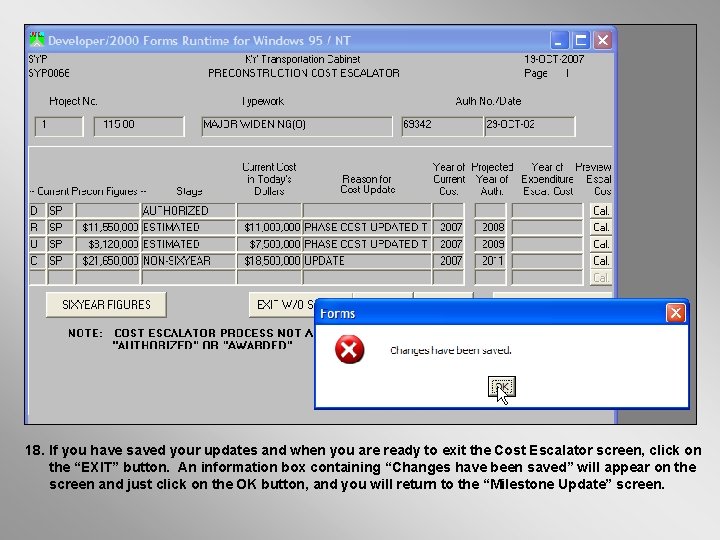Click the Typework field MAJOR WIDENING(O)

tap(297, 126)
